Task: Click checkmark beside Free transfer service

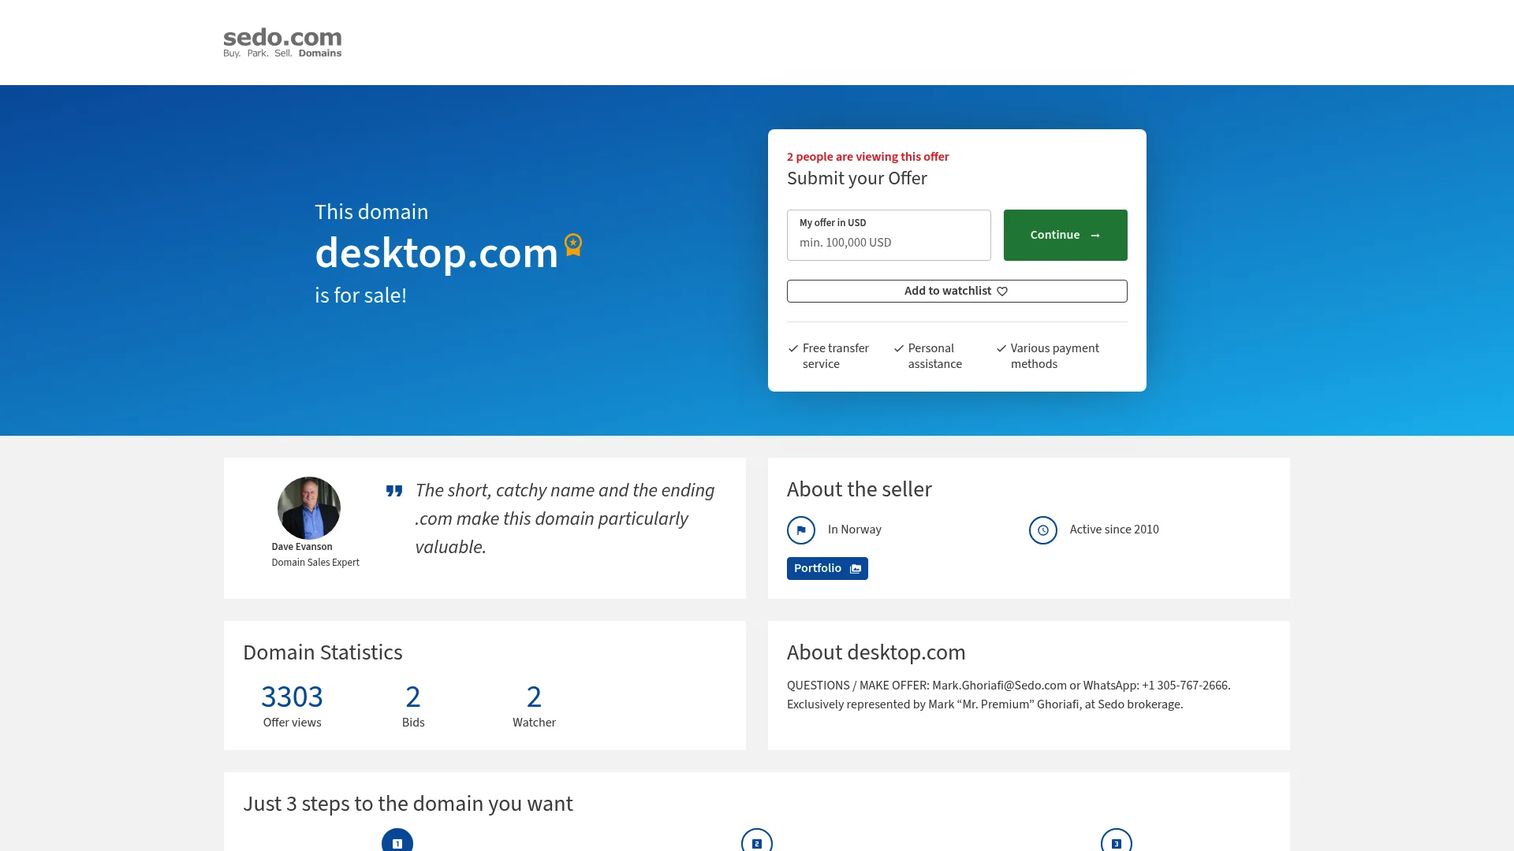Action: (793, 348)
